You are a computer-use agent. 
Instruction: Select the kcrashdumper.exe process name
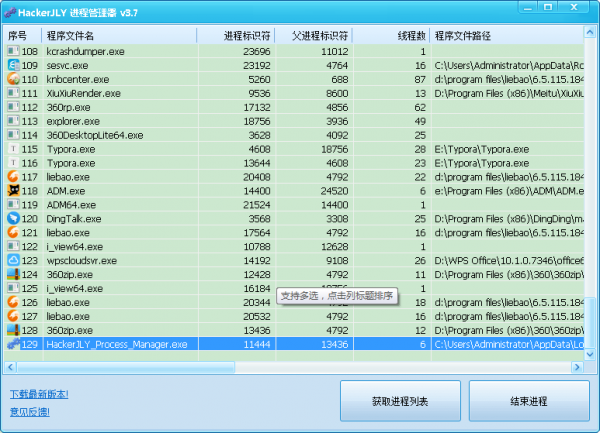pos(85,51)
